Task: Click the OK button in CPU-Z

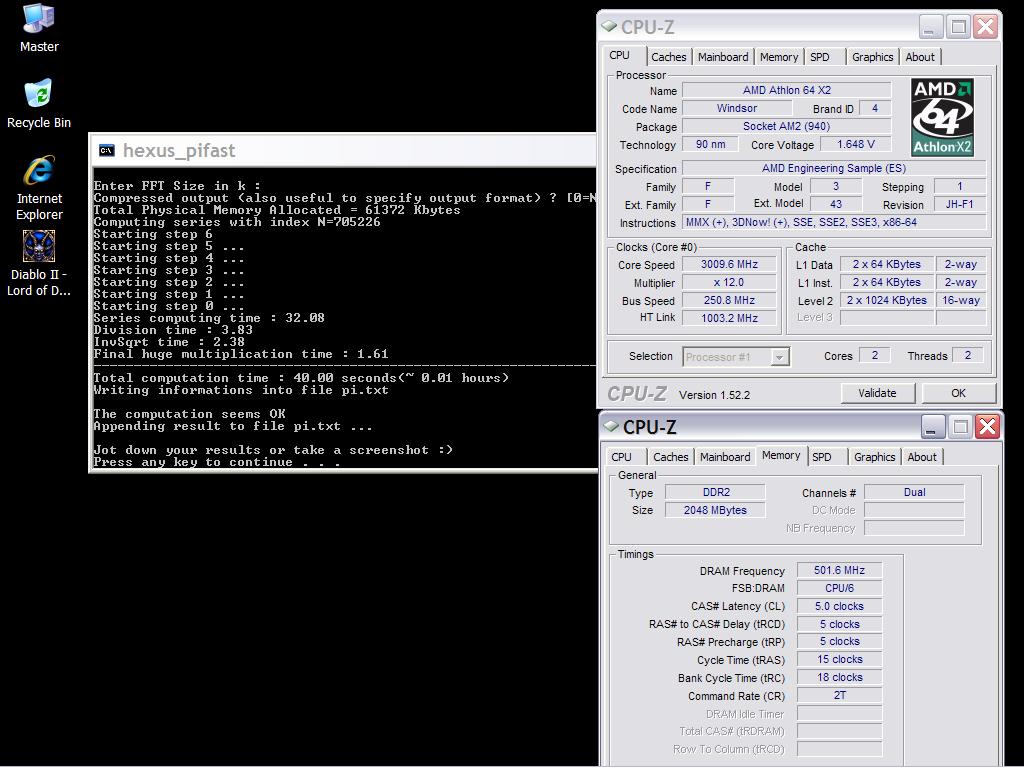Action: (958, 393)
